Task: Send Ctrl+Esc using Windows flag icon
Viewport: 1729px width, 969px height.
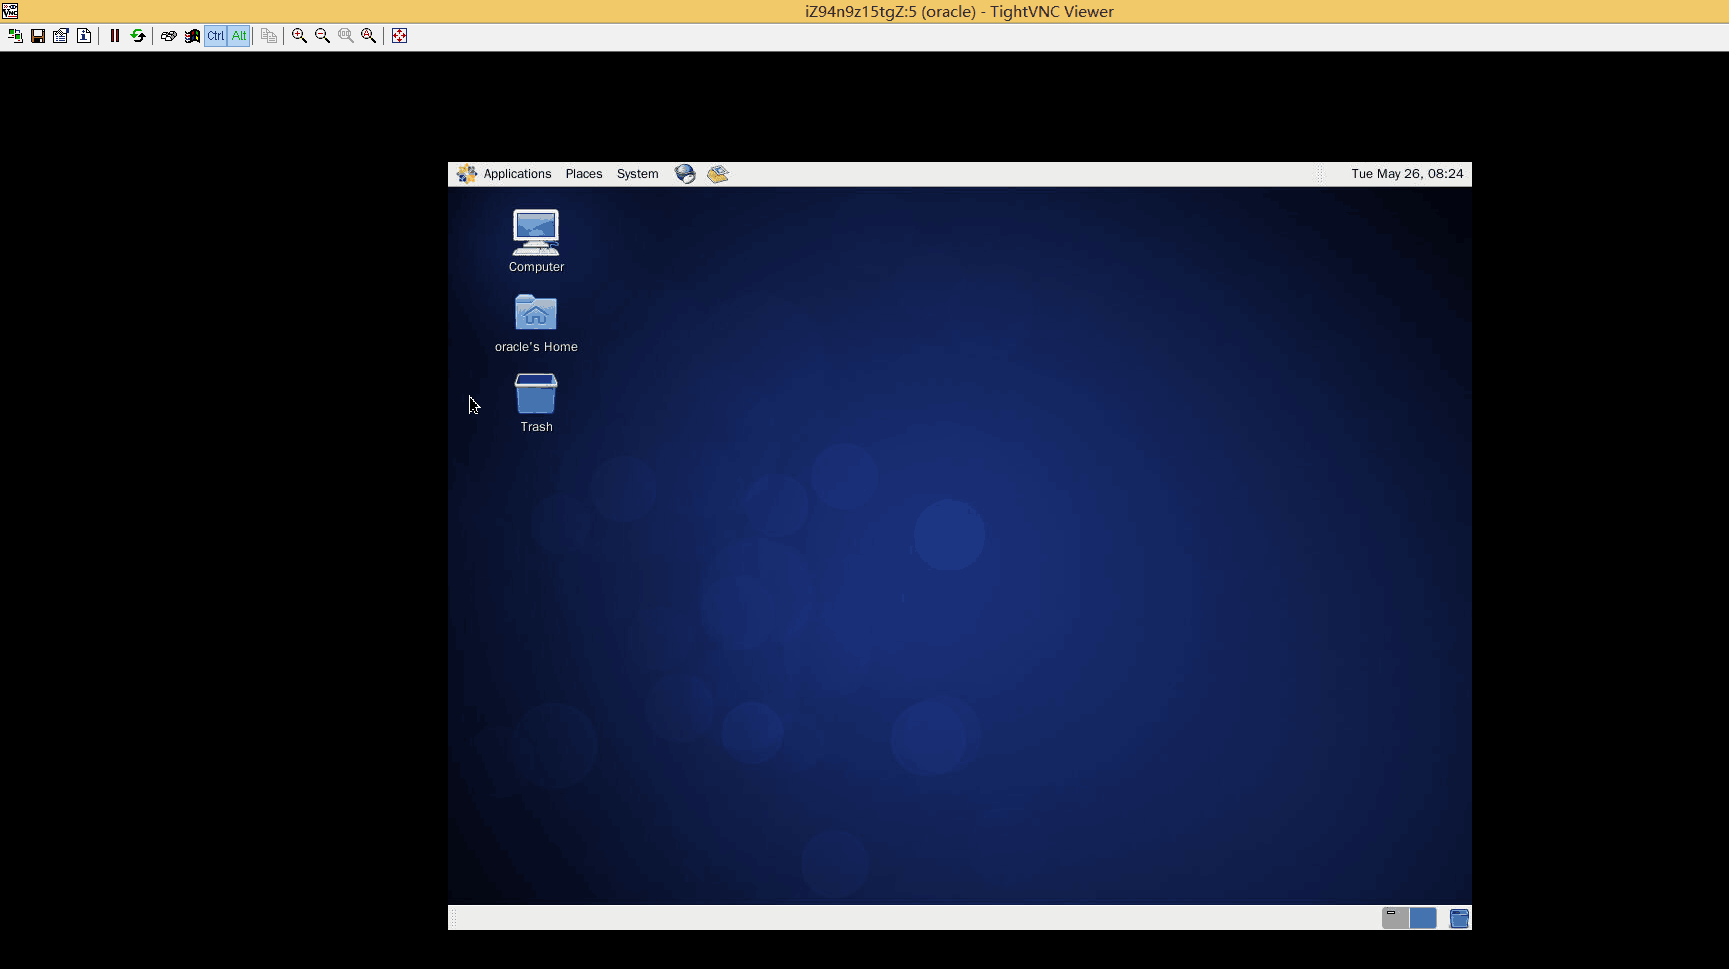Action: [x=192, y=36]
